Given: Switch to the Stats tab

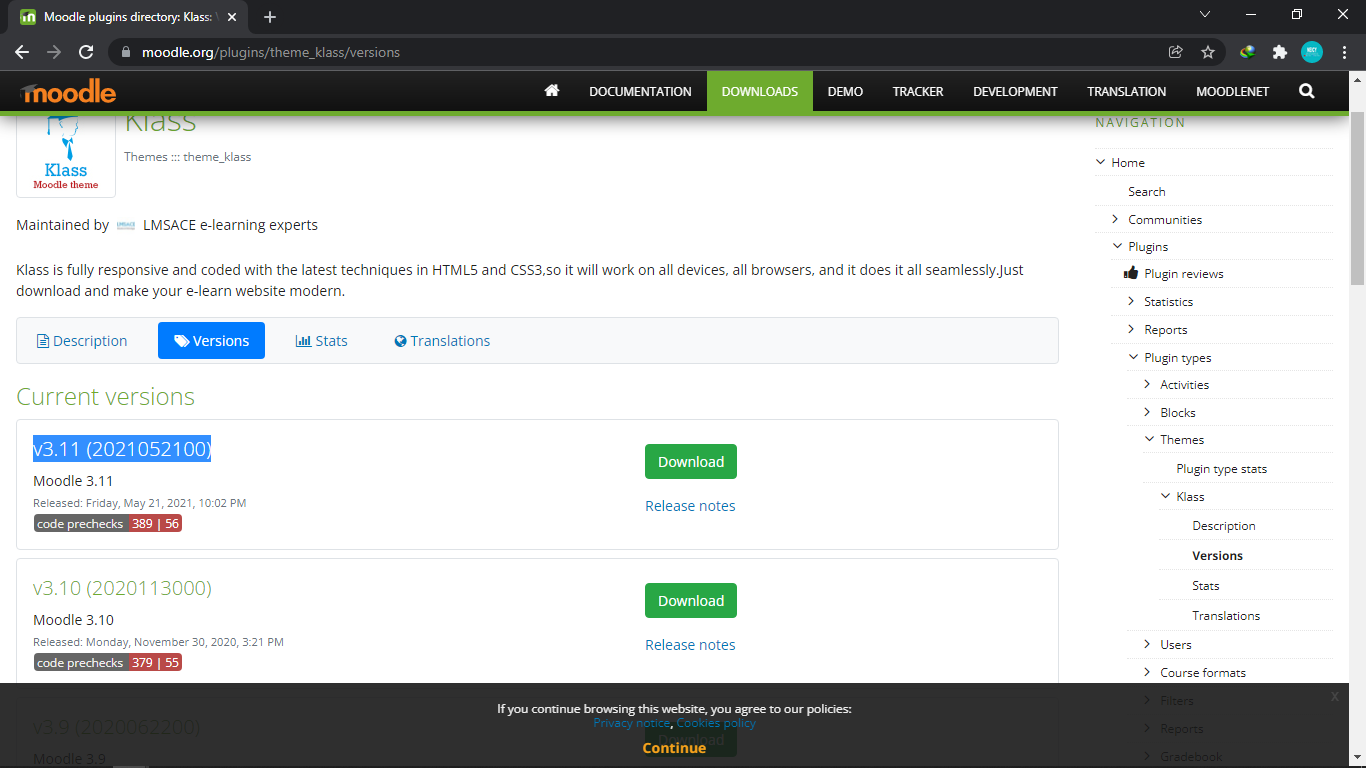Looking at the screenshot, I should click(321, 341).
